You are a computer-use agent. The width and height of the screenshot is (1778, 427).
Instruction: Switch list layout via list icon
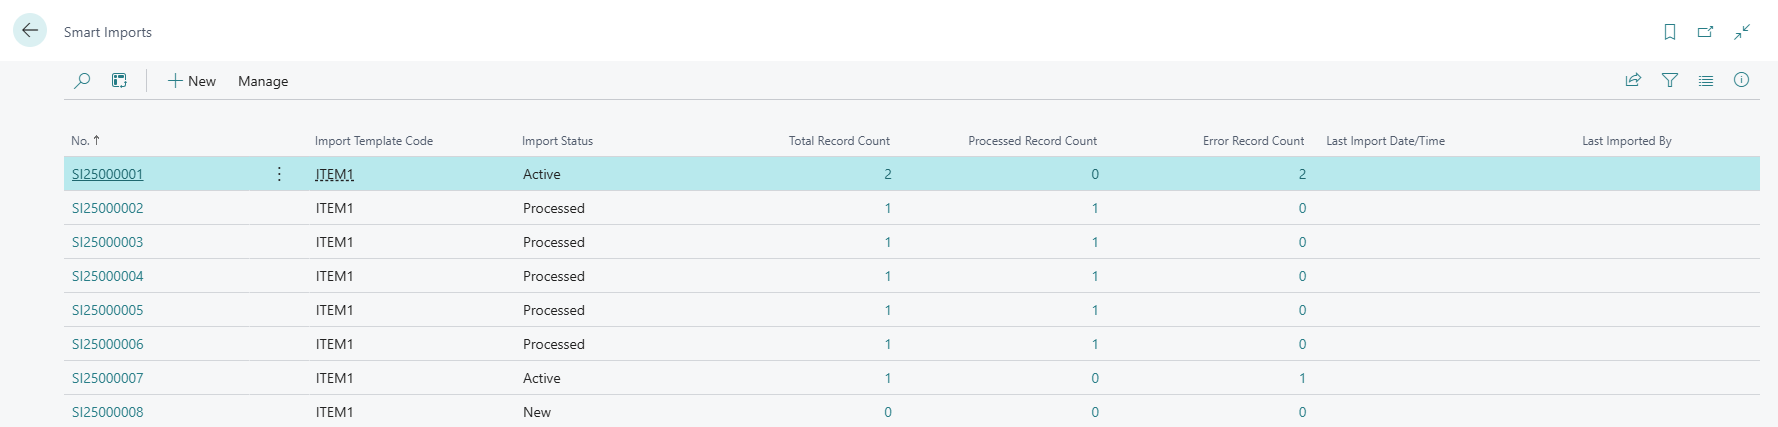(1705, 80)
